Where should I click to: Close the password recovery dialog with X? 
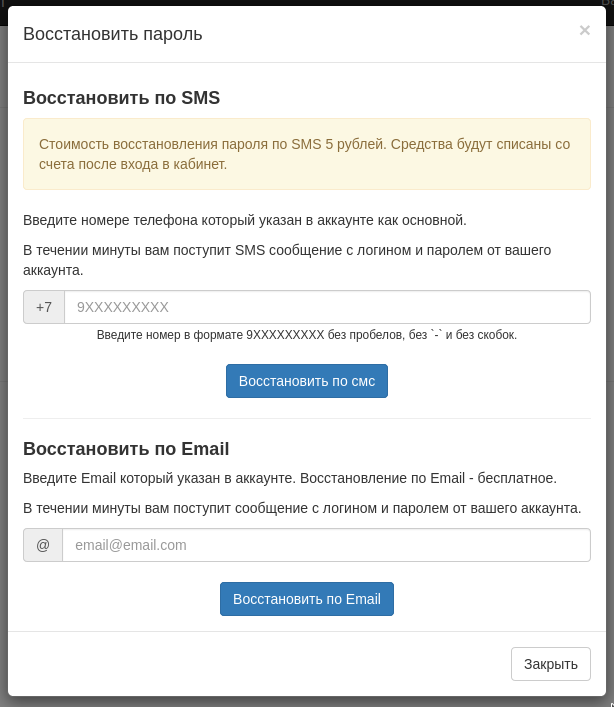pos(584,30)
